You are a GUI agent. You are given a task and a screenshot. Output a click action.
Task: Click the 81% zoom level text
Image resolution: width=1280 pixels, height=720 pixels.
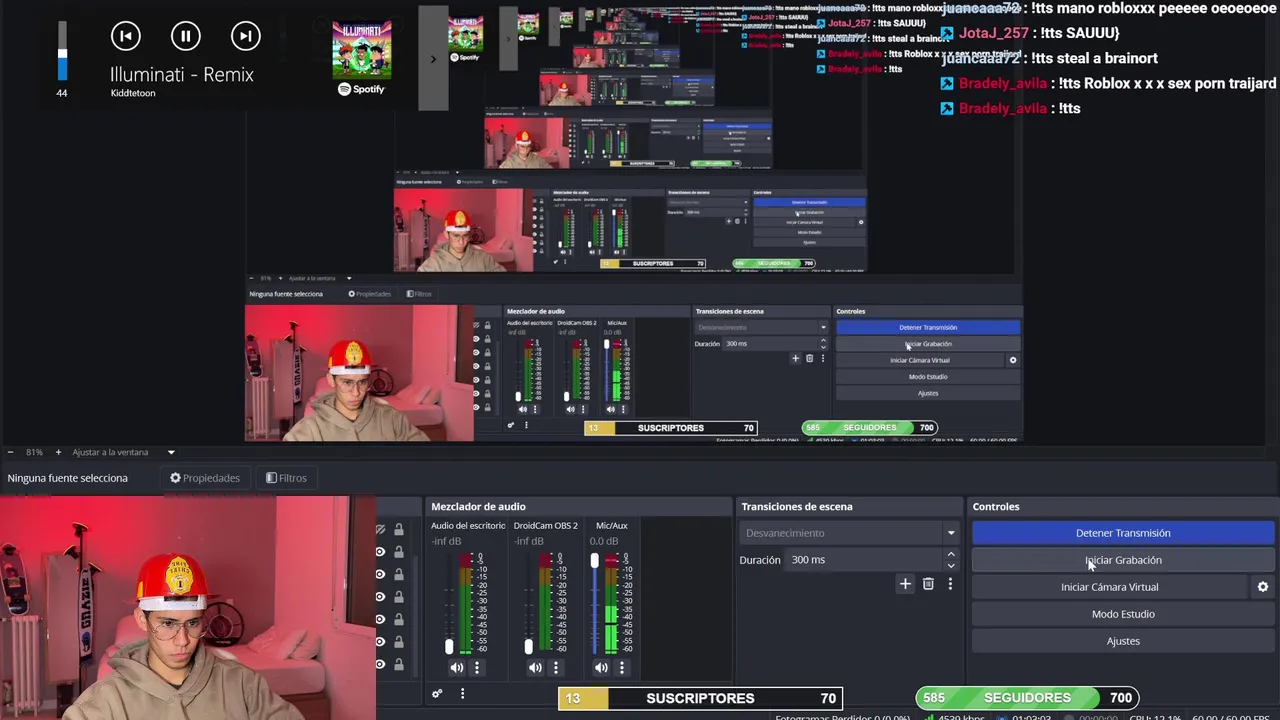(34, 452)
